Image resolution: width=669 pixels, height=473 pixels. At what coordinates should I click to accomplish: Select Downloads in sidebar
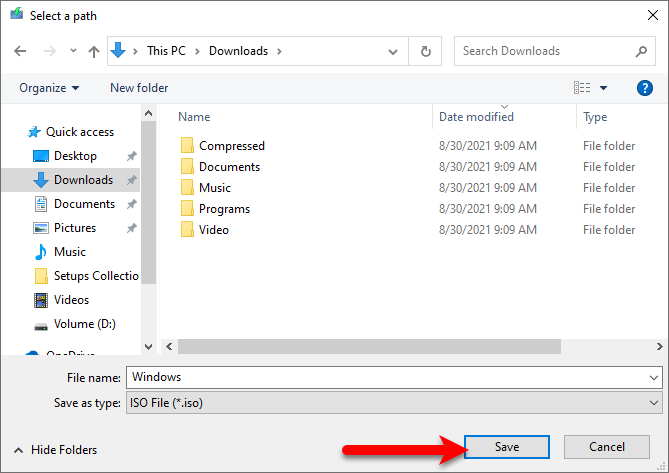83,180
